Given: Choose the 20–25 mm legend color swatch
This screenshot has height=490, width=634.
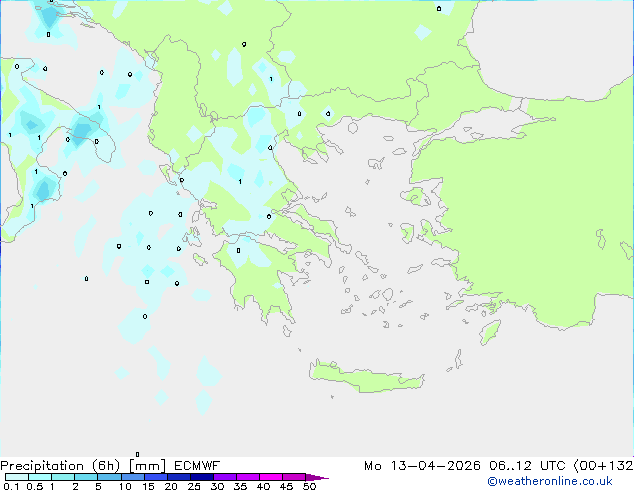Looking at the screenshot, I should [x=178, y=477].
